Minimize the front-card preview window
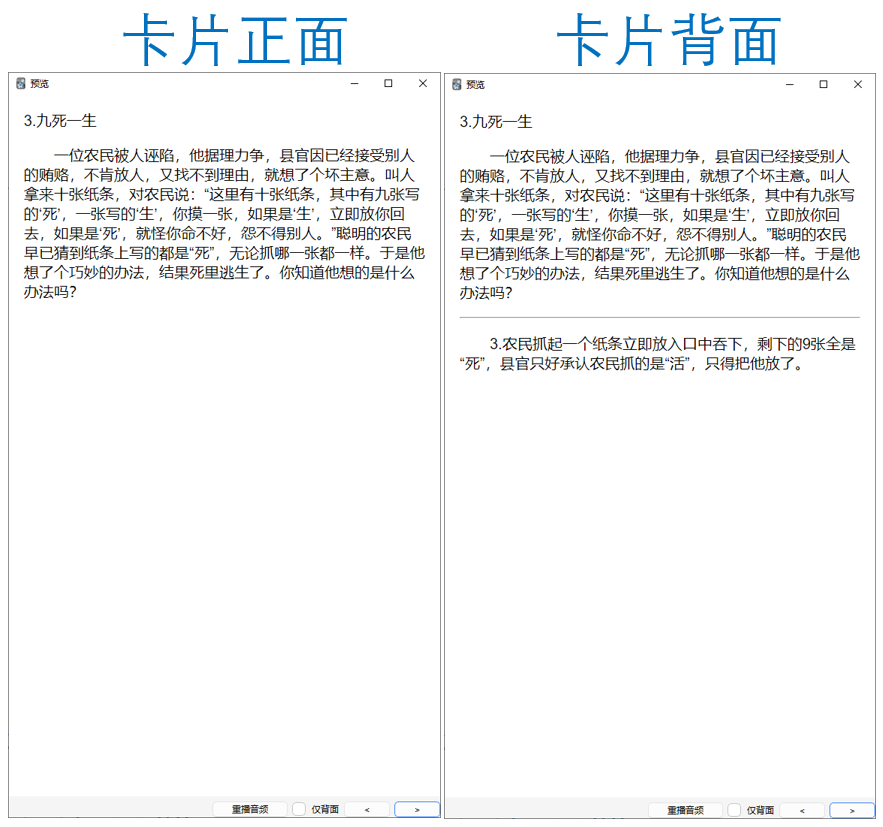 pos(354,83)
